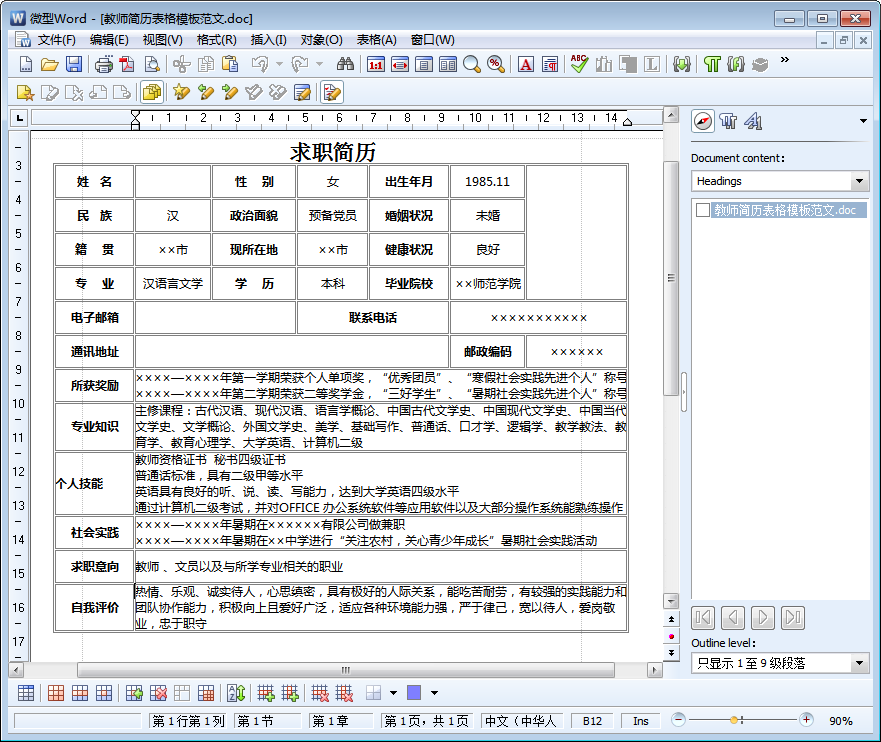The height and width of the screenshot is (742, 881).
Task: Open the 窗口(W) menu
Action: (x=433, y=40)
